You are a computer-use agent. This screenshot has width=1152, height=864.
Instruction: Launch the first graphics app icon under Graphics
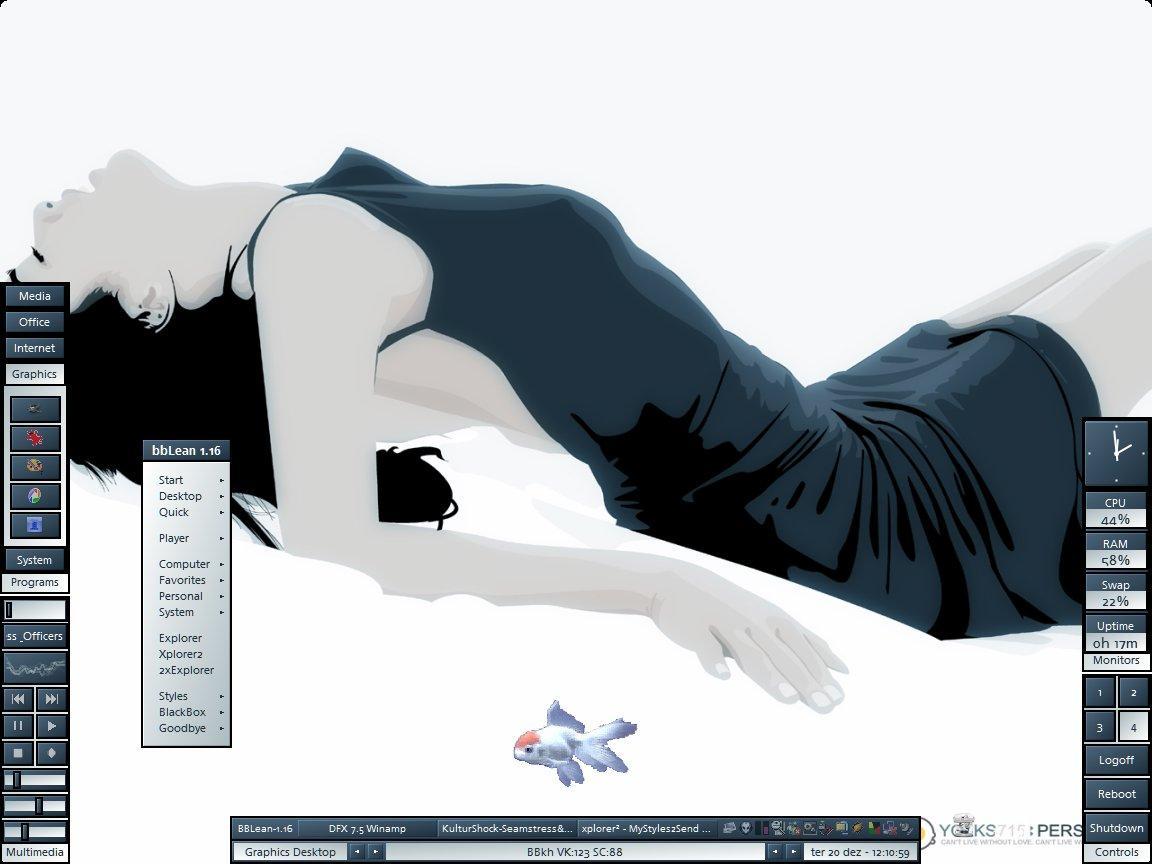click(x=35, y=409)
